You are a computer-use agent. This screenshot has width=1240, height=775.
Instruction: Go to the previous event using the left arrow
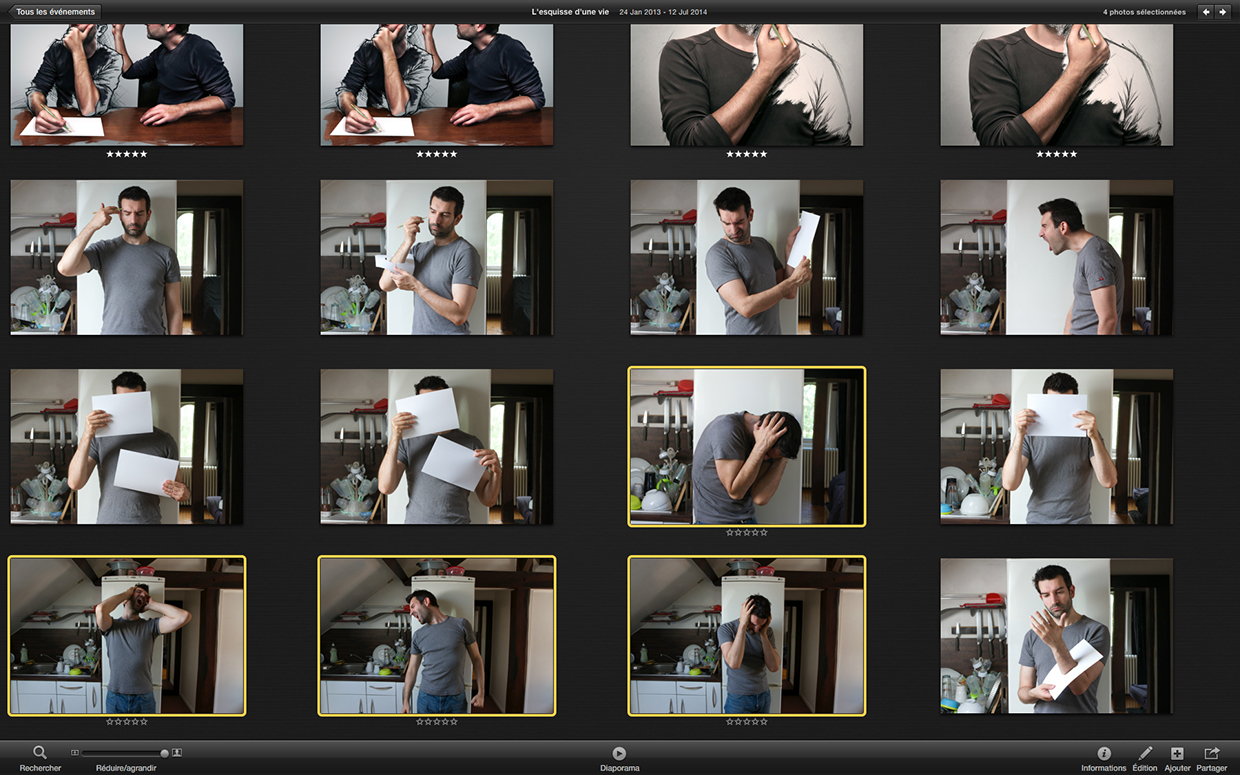(x=1207, y=11)
